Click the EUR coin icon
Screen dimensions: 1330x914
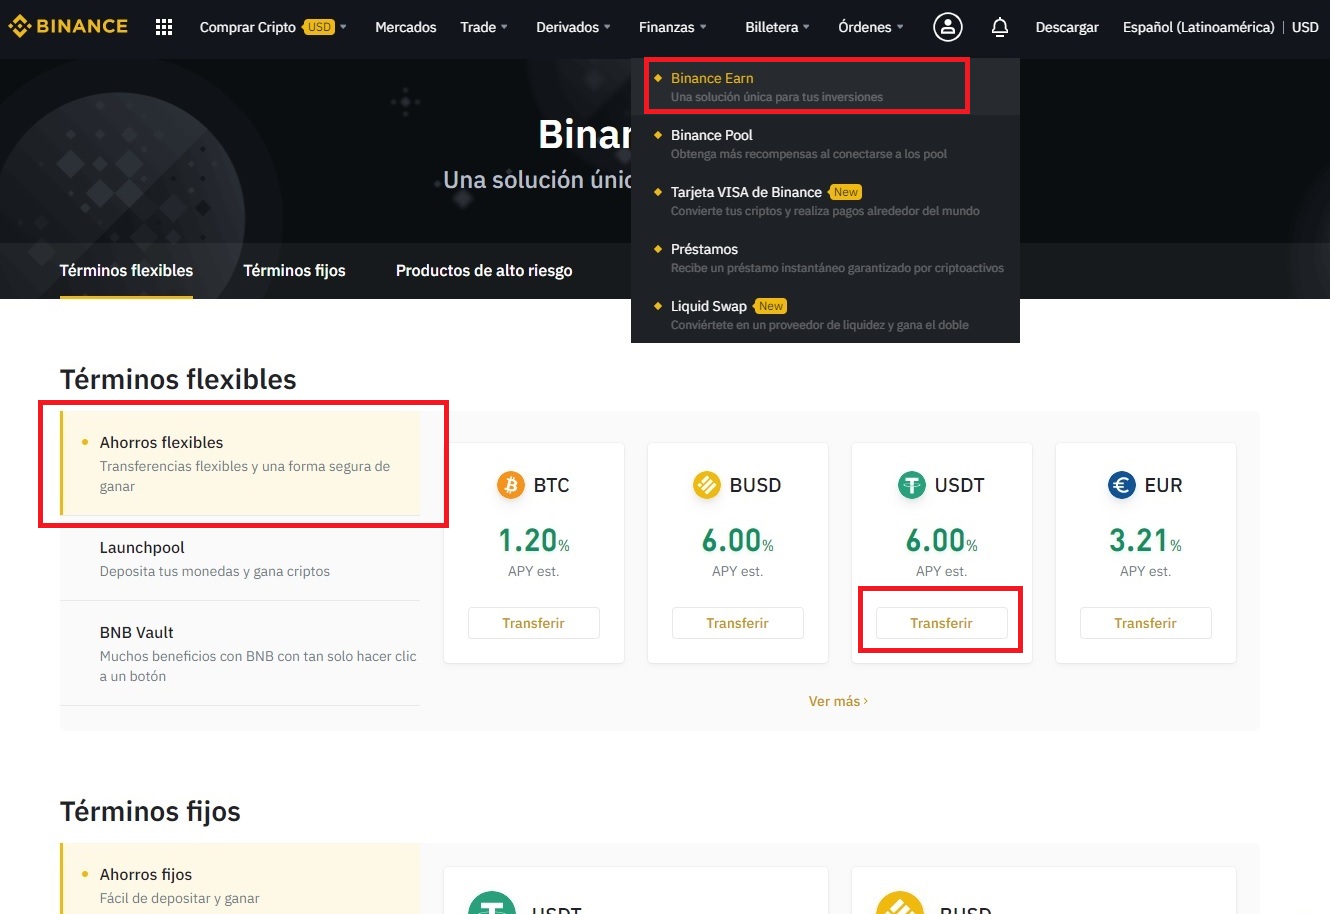click(x=1122, y=485)
